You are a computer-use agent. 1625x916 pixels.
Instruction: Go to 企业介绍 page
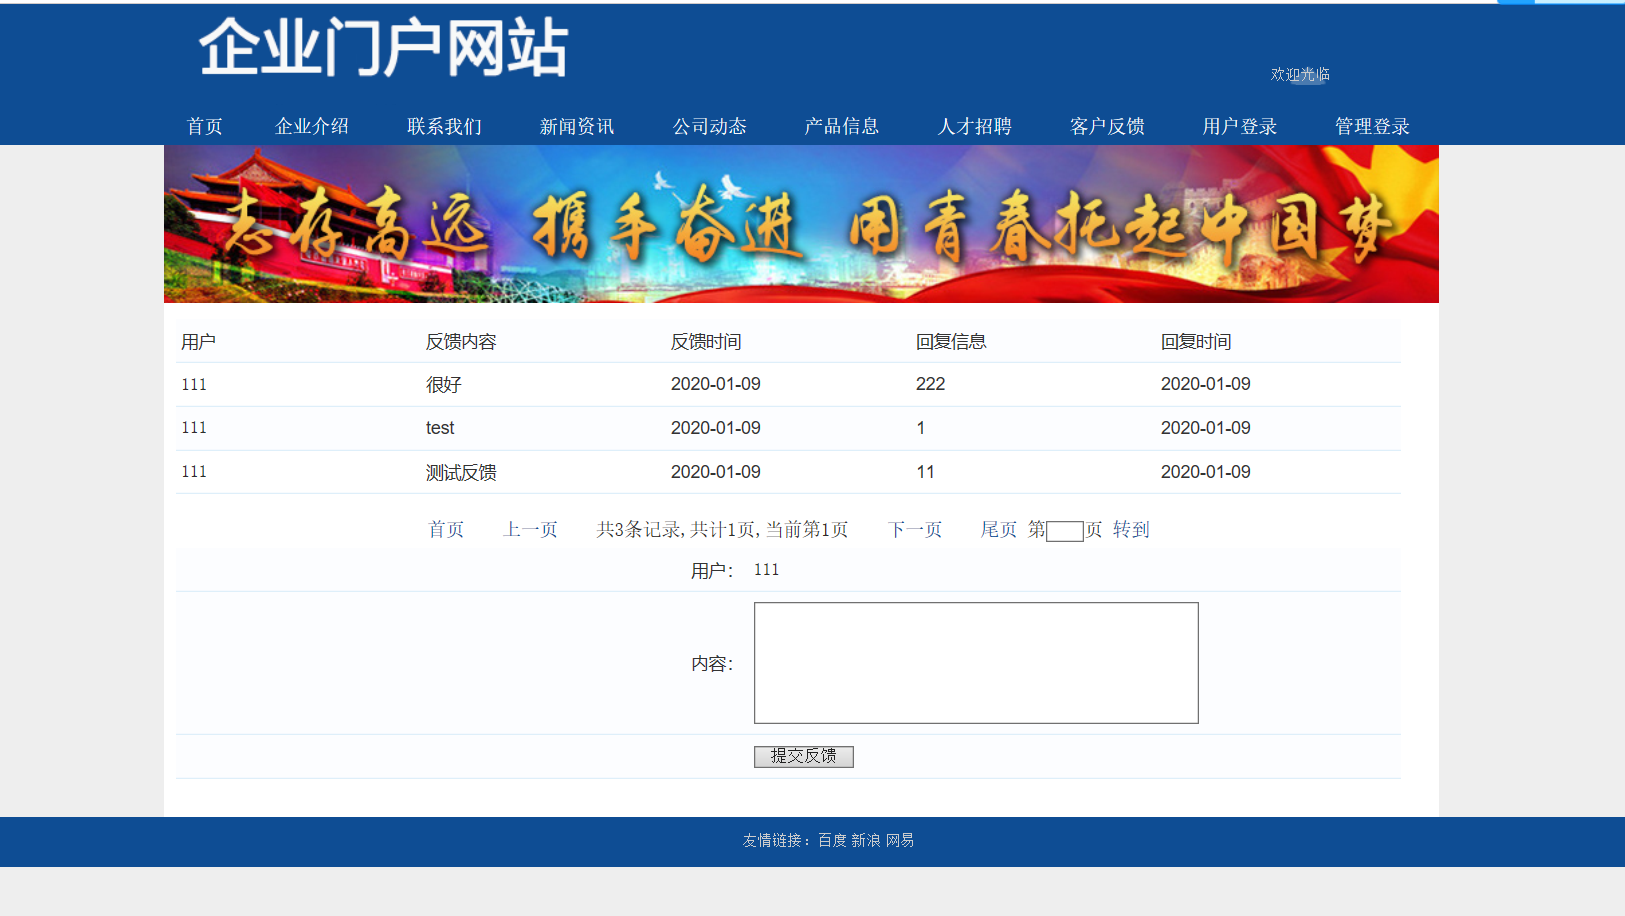(x=312, y=126)
